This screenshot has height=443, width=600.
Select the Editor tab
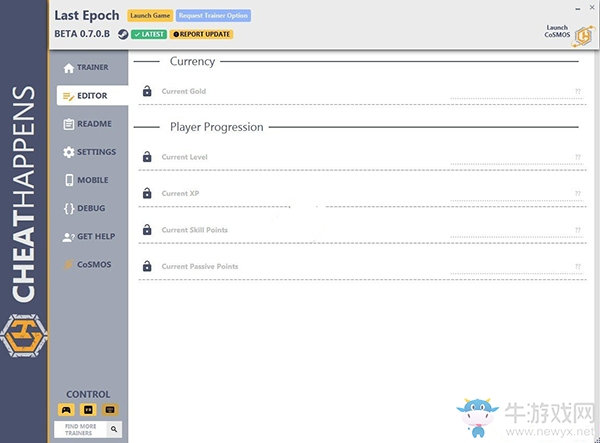coord(92,96)
